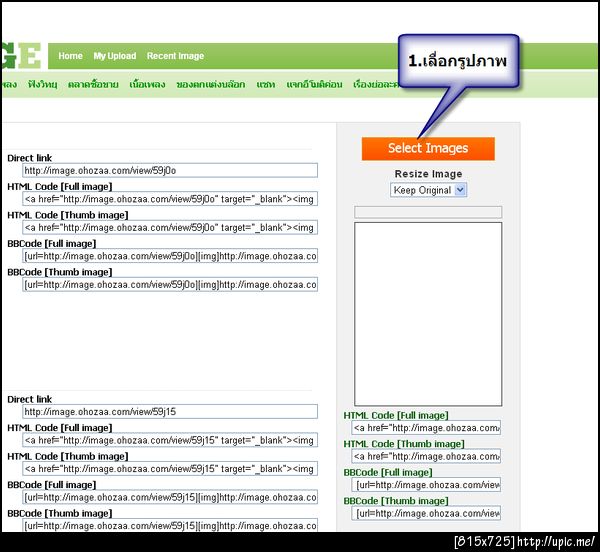Open the Keep Original resize dropdown
Viewport: 600px width, 552px height.
click(428, 190)
